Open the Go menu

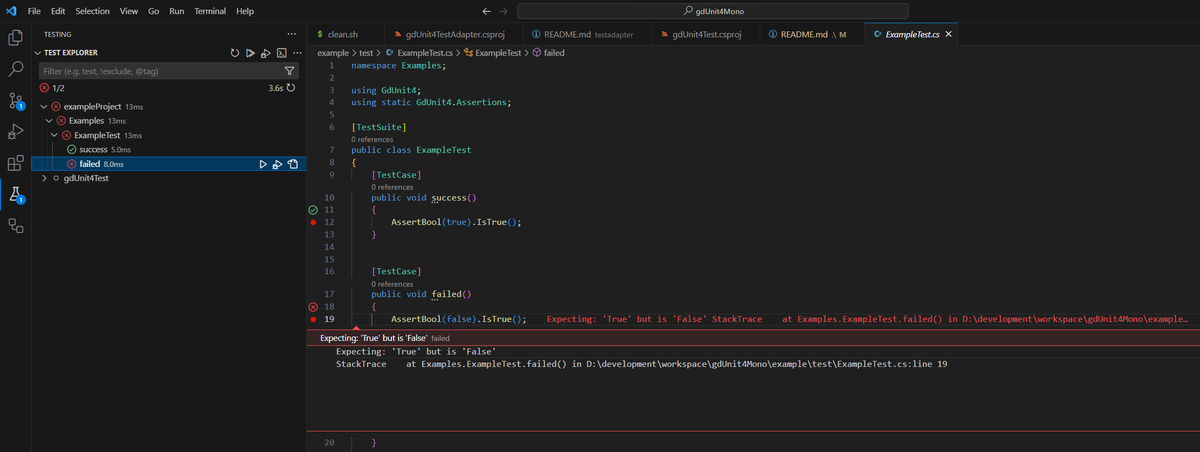(154, 10)
